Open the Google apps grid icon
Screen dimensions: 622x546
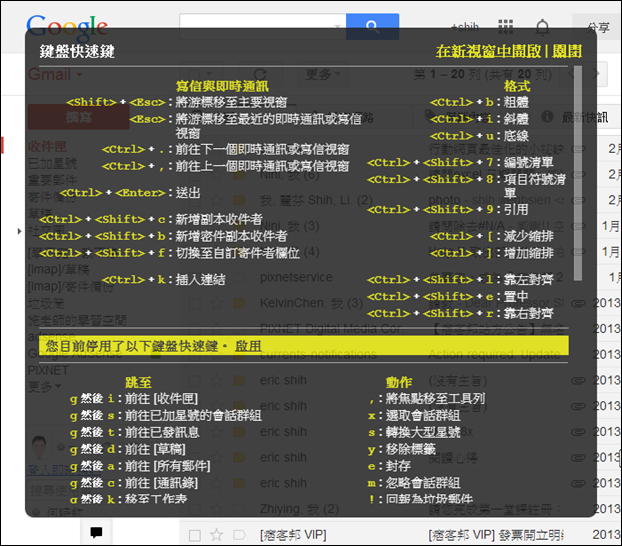(505, 27)
